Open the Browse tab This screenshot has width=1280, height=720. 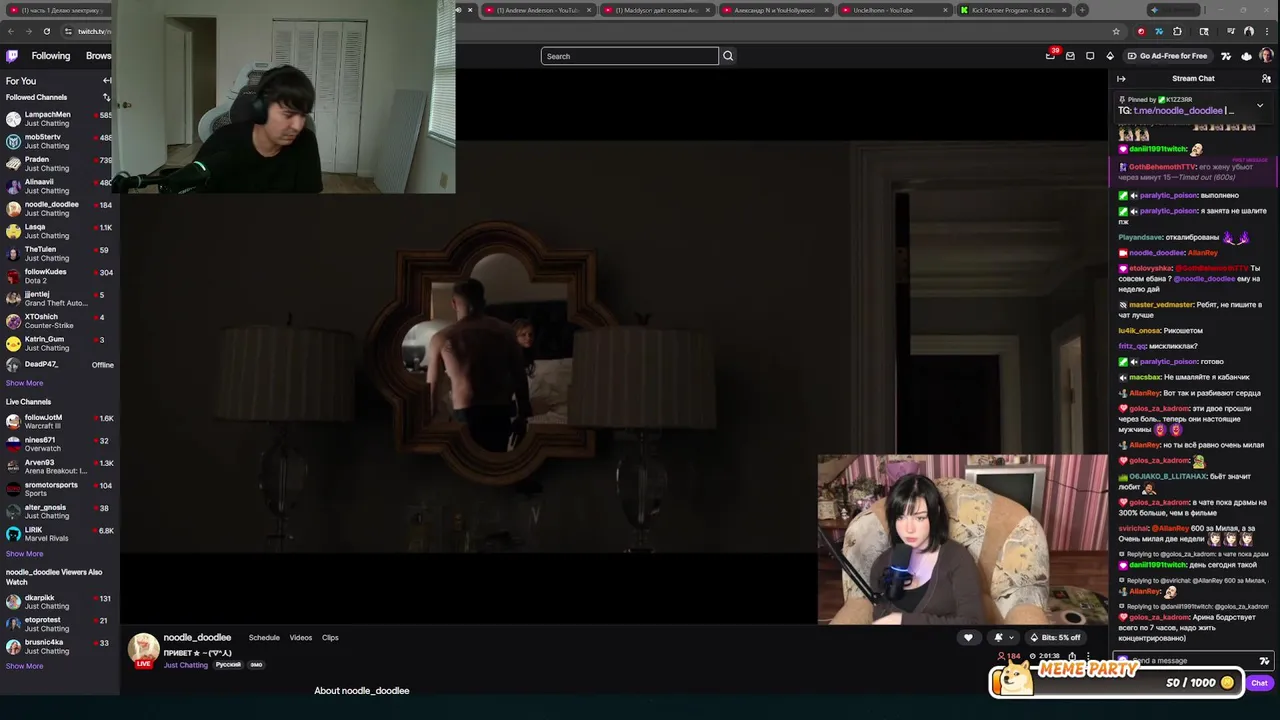point(98,56)
